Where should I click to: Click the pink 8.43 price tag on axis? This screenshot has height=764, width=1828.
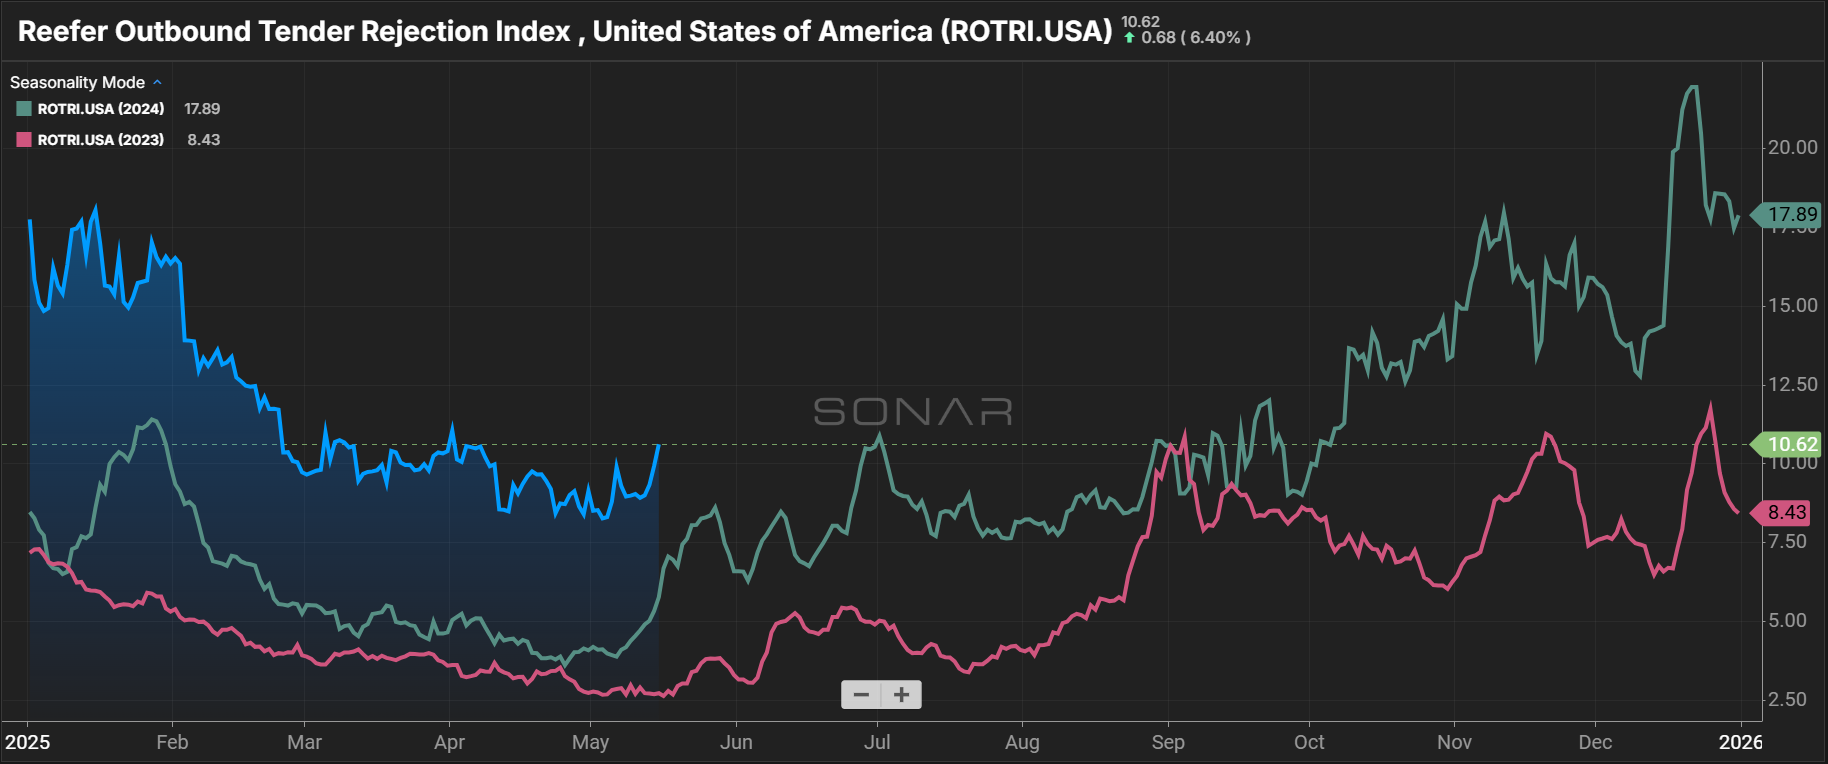coord(1787,513)
